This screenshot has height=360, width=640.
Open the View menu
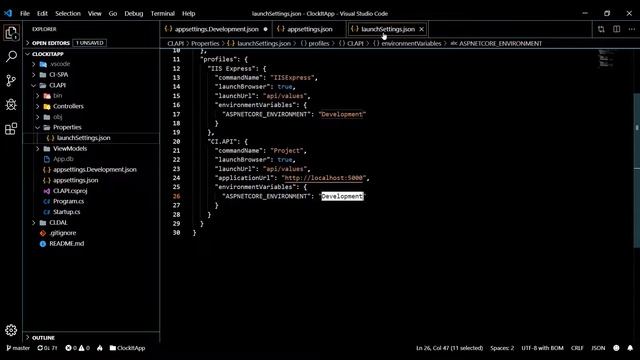(x=94, y=13)
